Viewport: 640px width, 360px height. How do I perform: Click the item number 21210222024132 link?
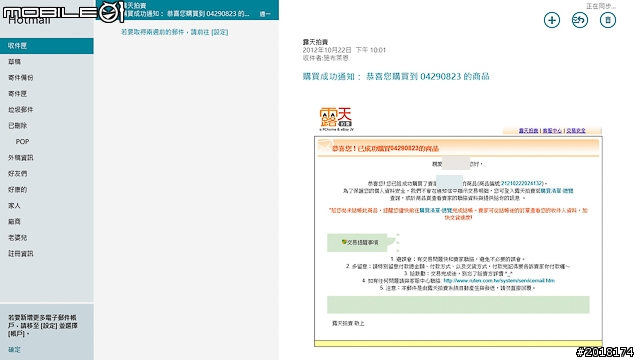[522, 184]
